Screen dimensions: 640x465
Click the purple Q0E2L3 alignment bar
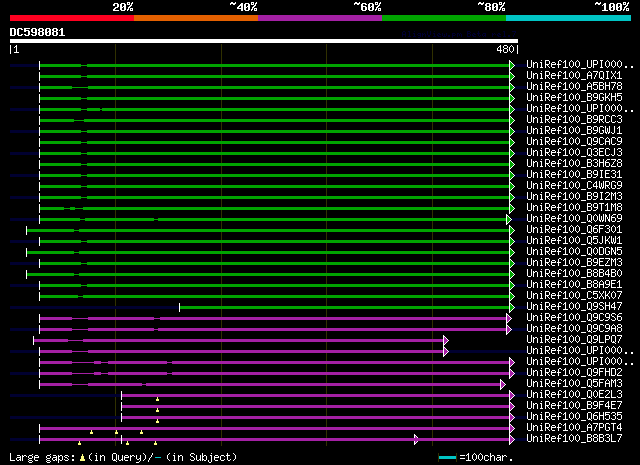[x=316, y=396]
